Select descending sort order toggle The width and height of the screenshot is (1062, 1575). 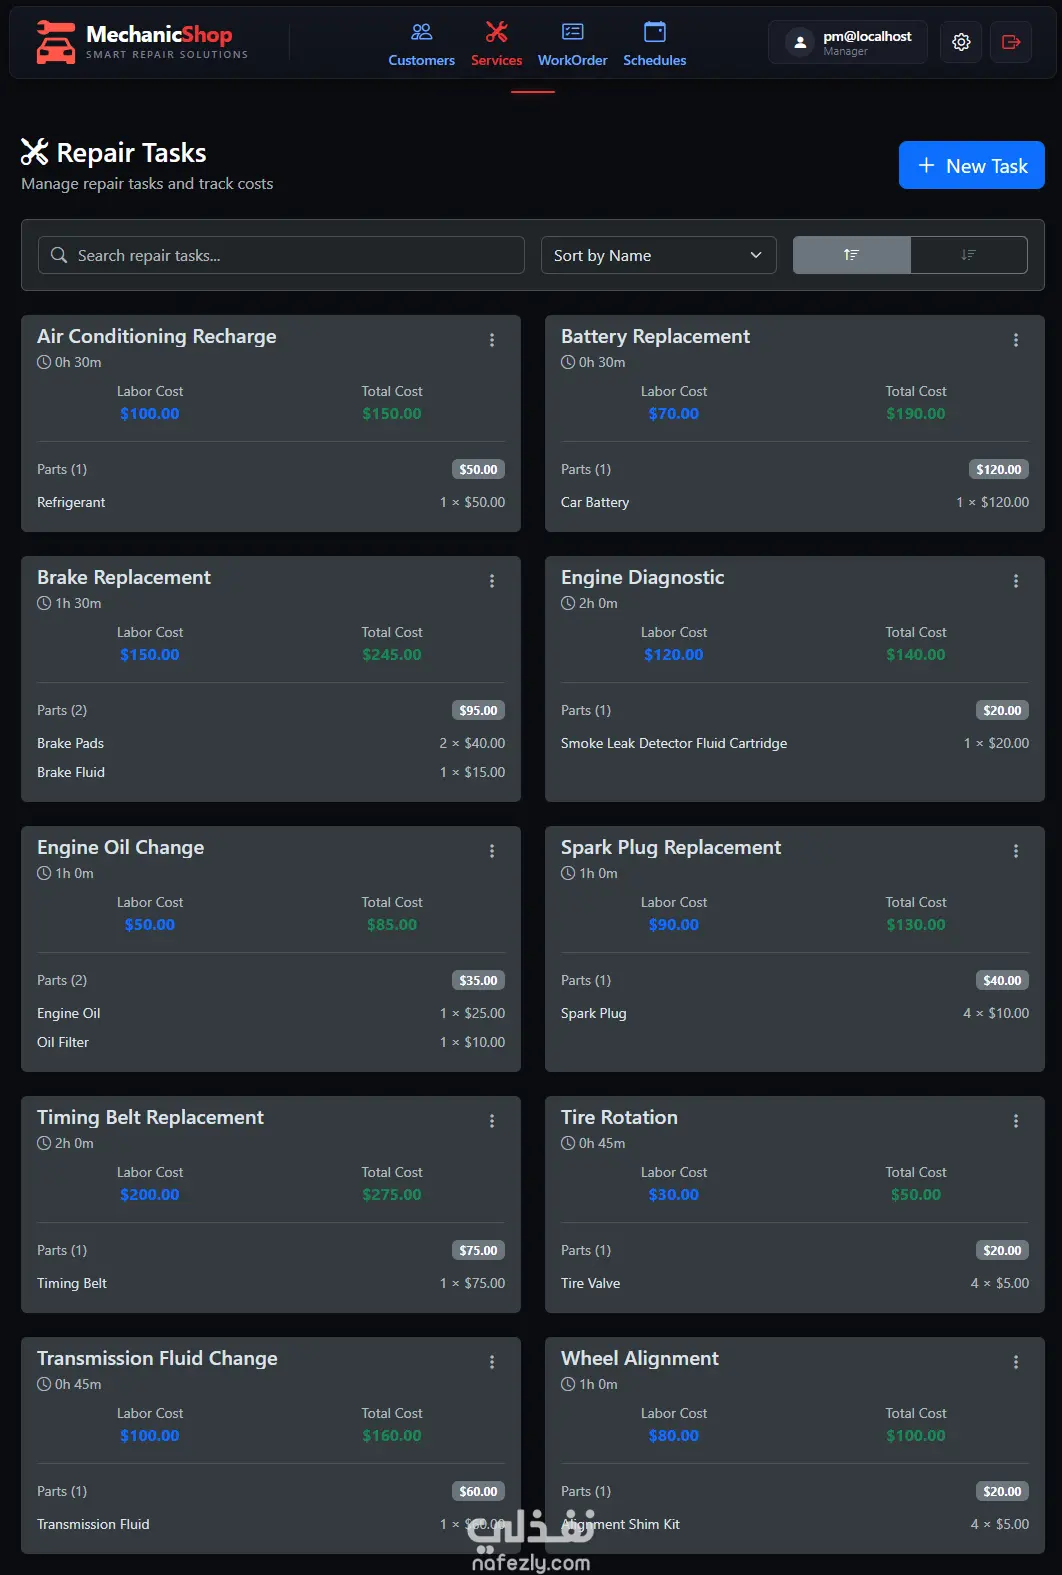coord(969,255)
